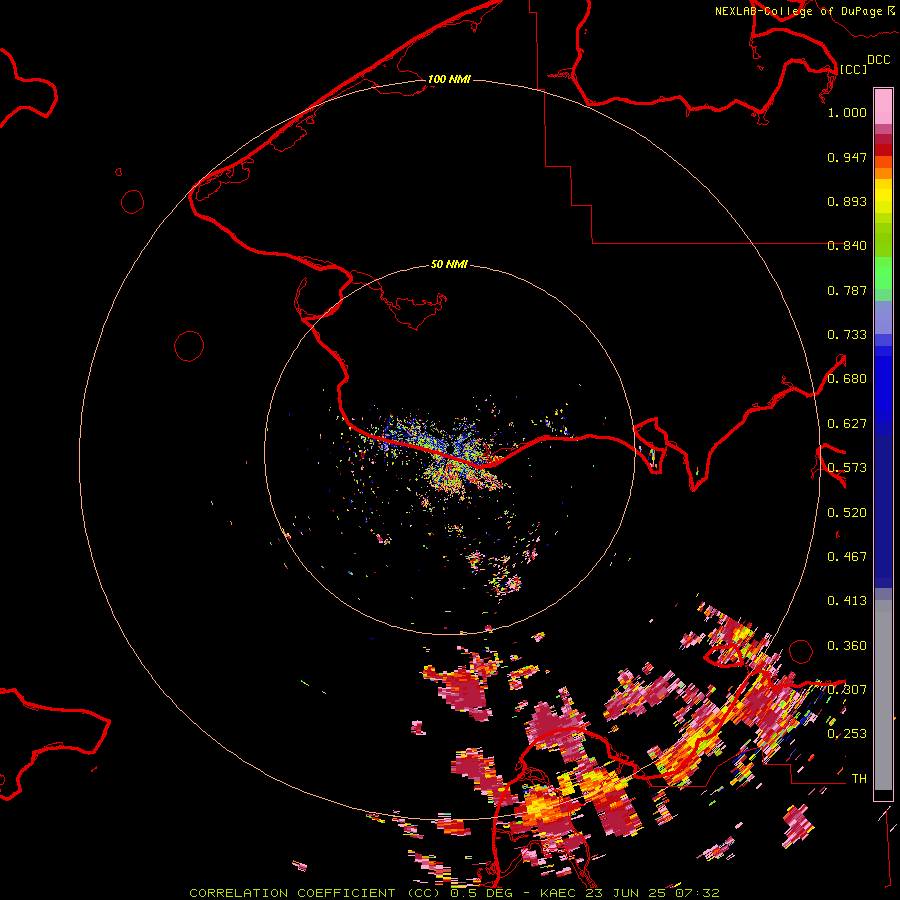Click the 0.947 scale value

[847, 157]
